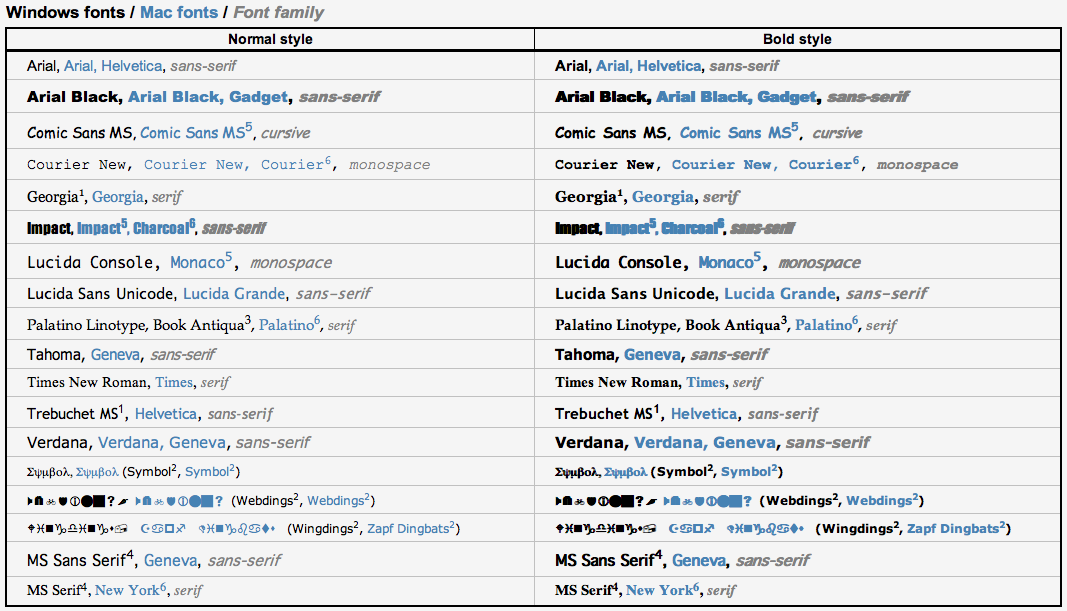Click blue "Arial, Helvetica" in Normal style column

tap(113, 66)
